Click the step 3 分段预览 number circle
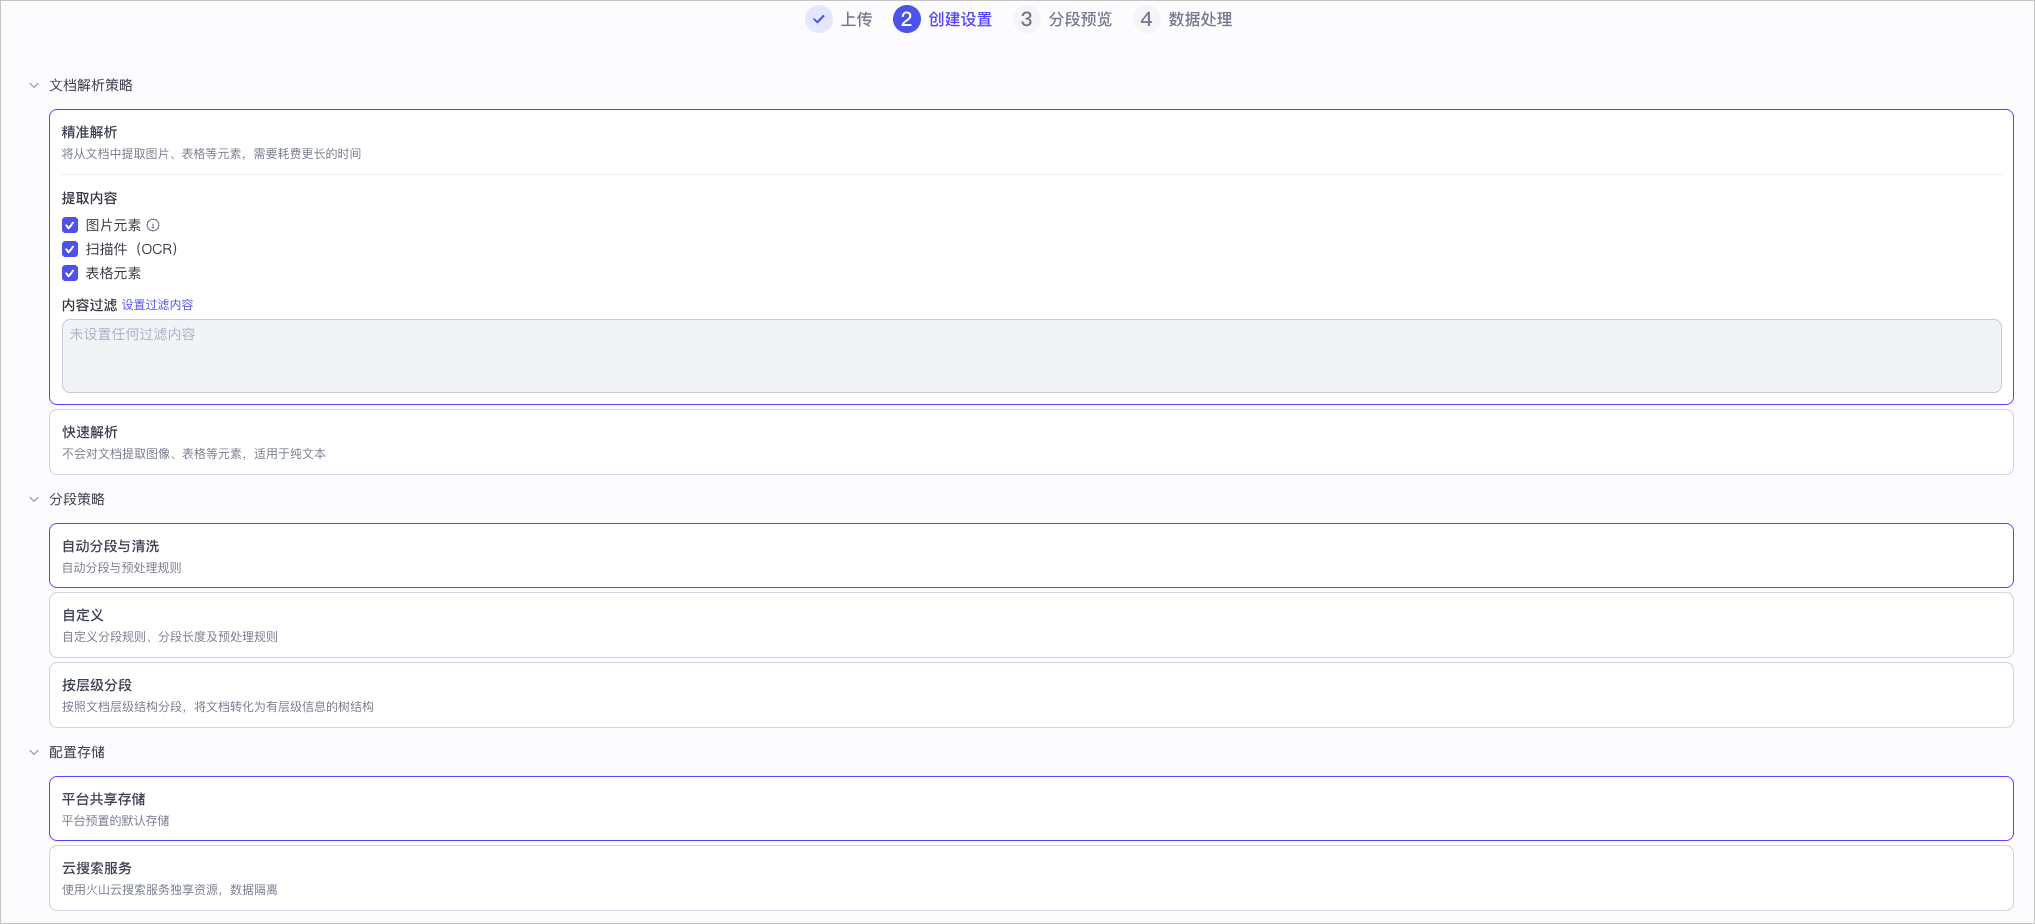Viewport: 2035px width, 924px height. click(x=1026, y=19)
